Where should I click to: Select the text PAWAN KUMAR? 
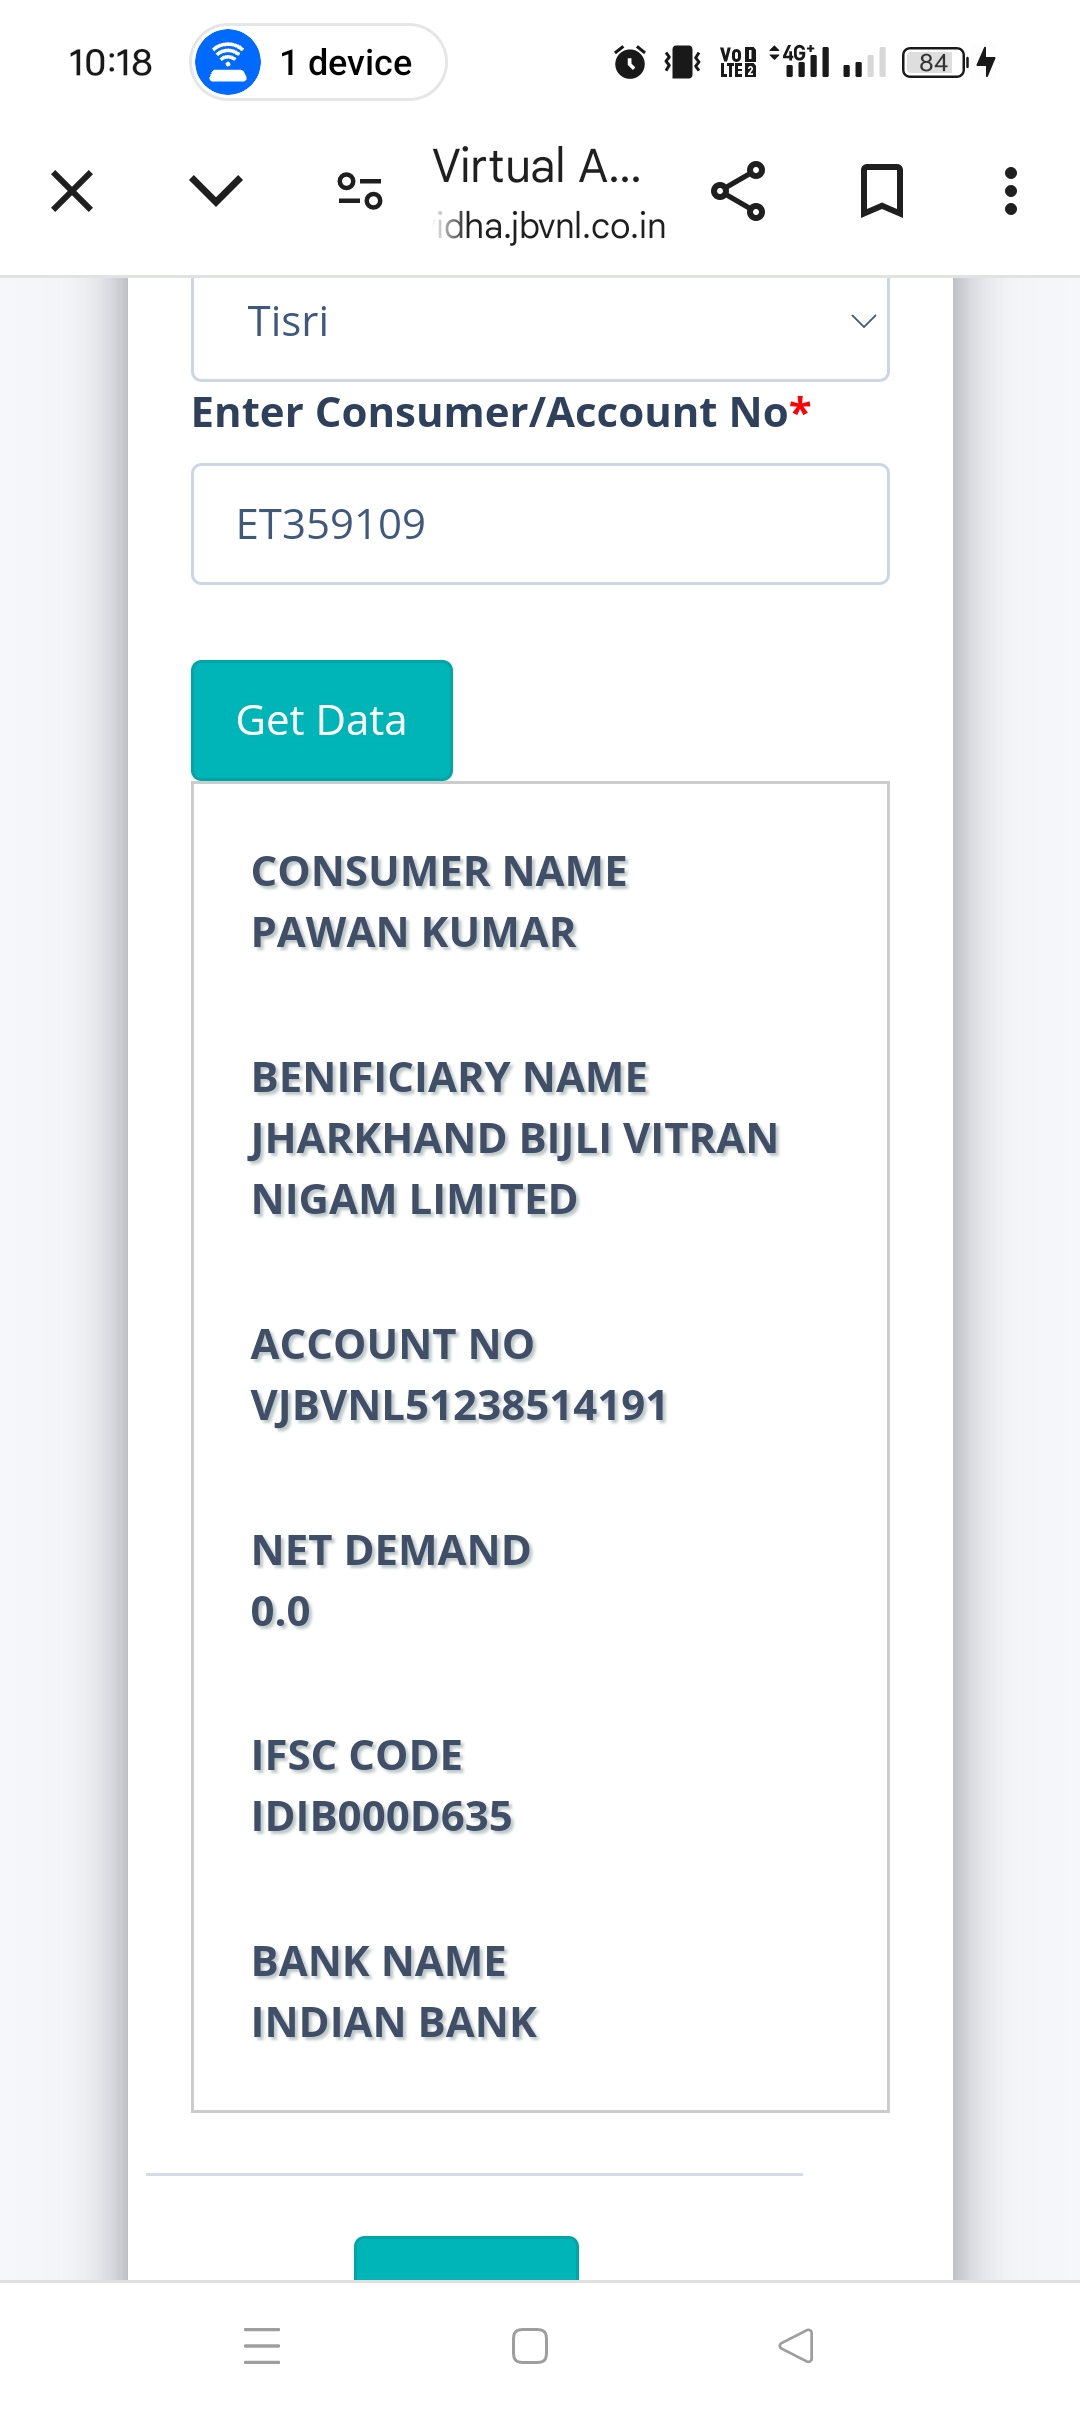pyautogui.click(x=414, y=933)
